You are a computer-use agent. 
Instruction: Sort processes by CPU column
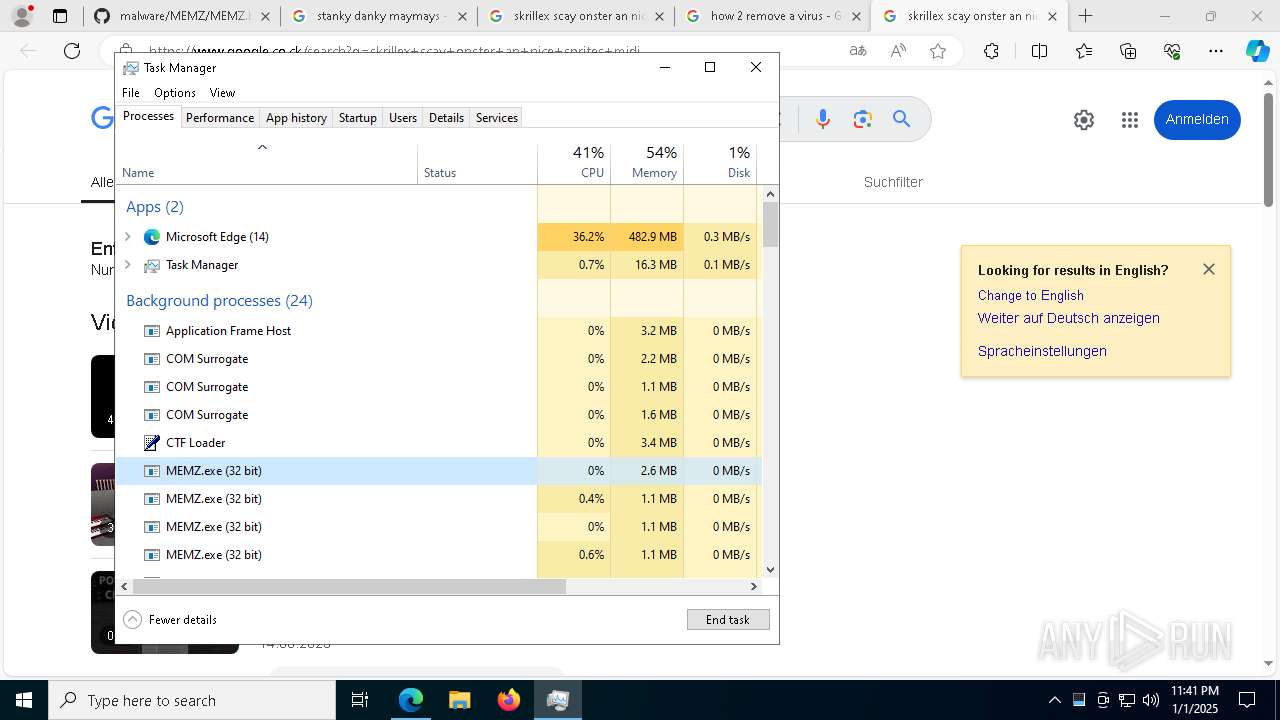[574, 163]
